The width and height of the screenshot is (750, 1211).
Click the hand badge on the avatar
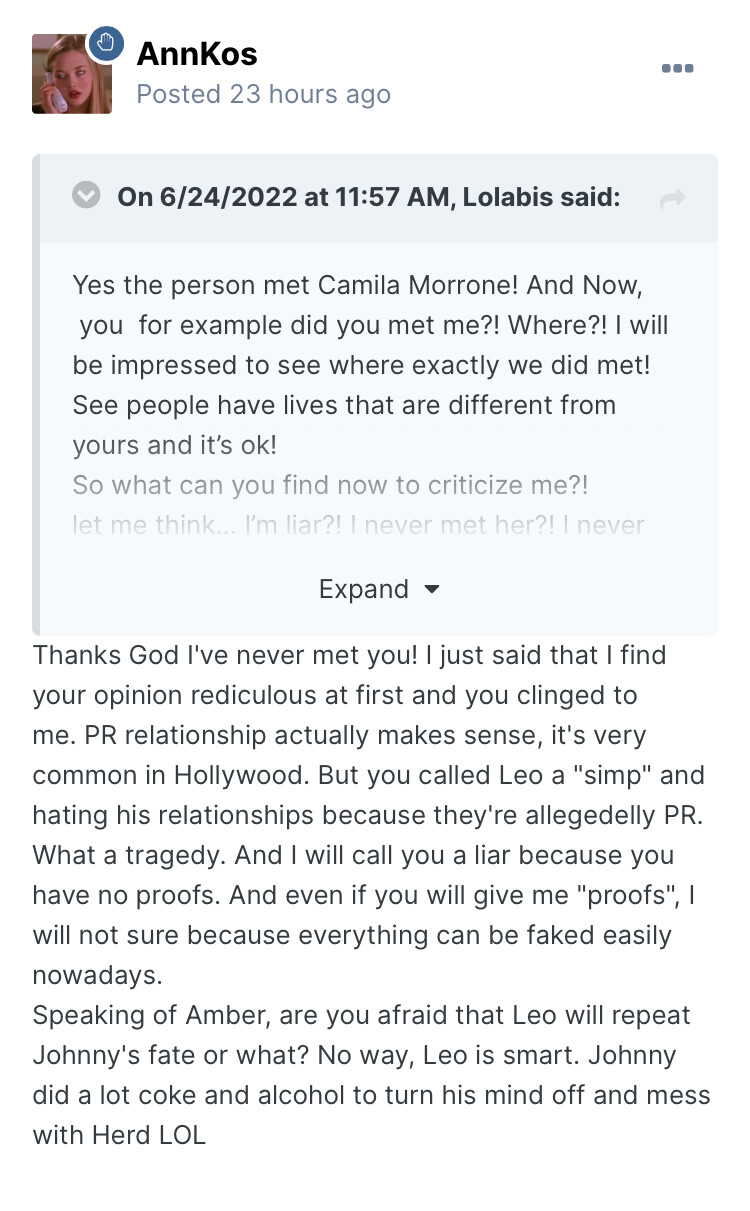pyautogui.click(x=105, y=45)
